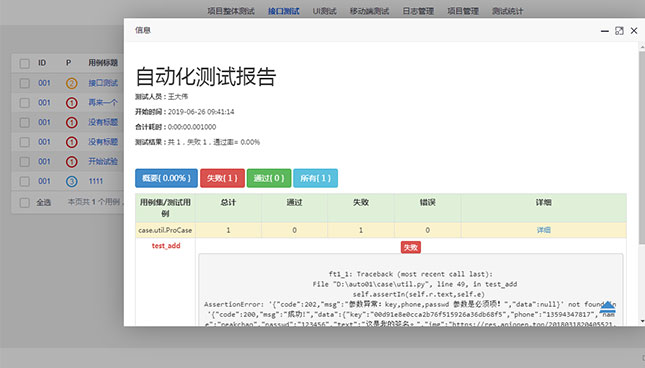This screenshot has width=645, height=368.
Task: Open the 再来一个 case link
Action: (103, 102)
